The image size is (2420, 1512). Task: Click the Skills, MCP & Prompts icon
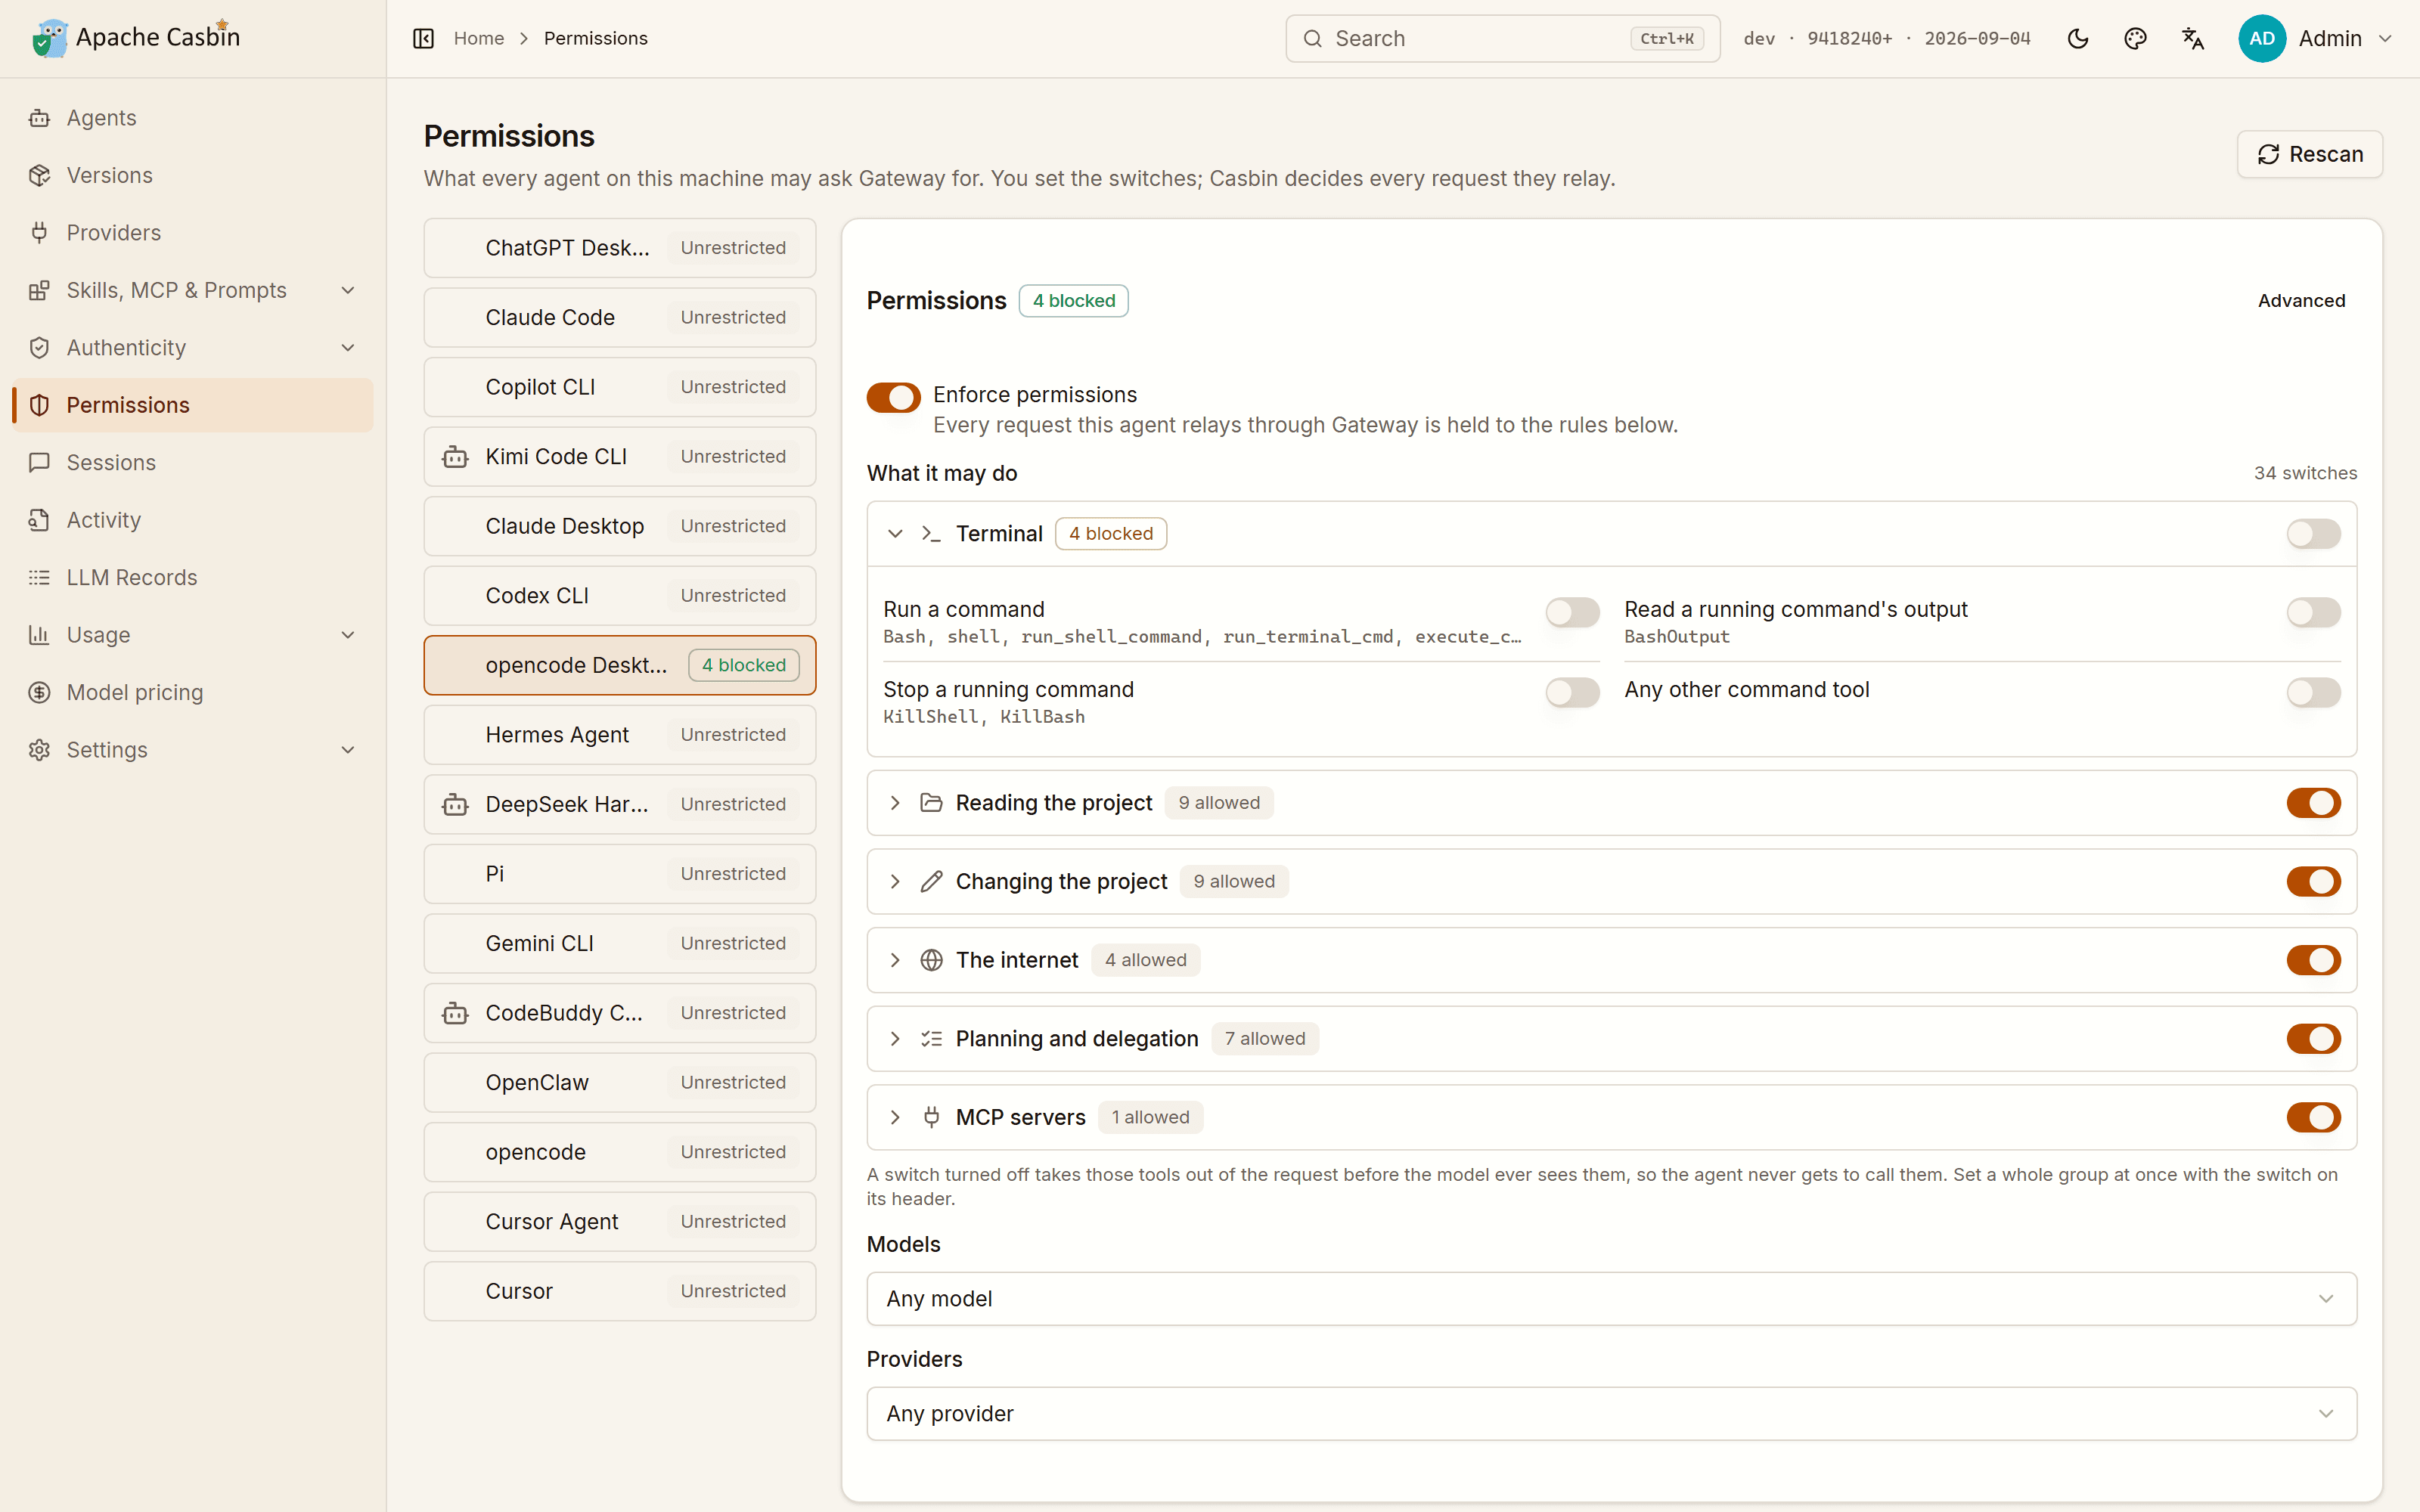click(x=39, y=290)
